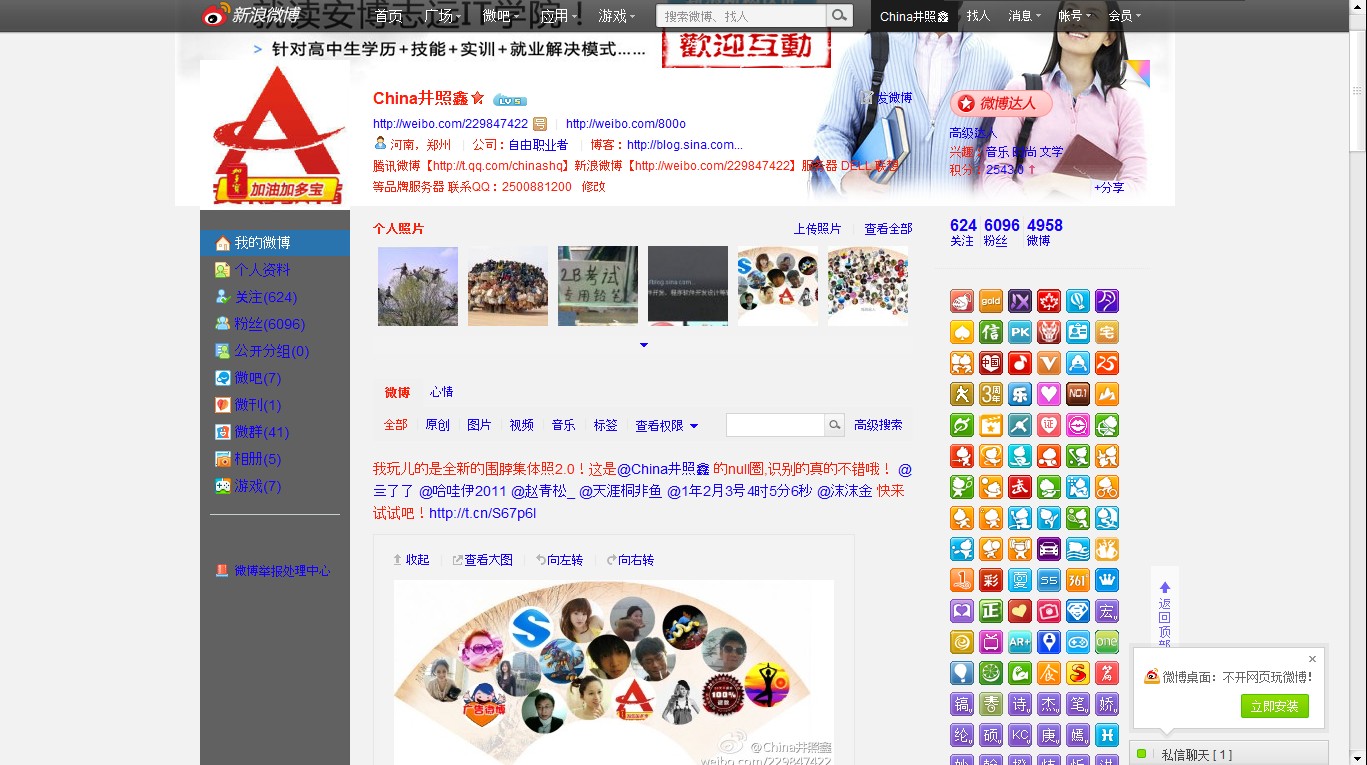Click the pink lips badge
The width and height of the screenshot is (1367, 765).
pyautogui.click(x=1078, y=425)
